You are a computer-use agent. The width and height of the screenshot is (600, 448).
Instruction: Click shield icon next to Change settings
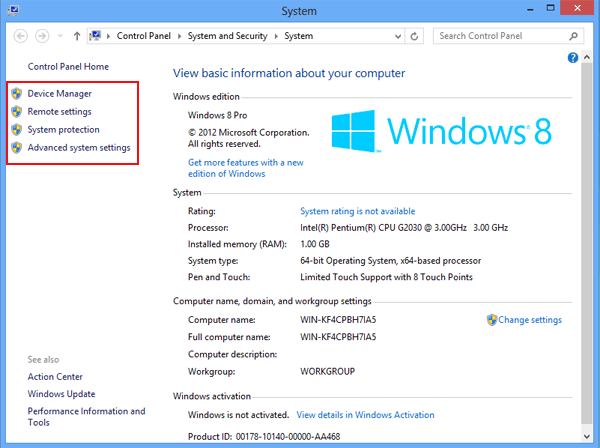[492, 320]
